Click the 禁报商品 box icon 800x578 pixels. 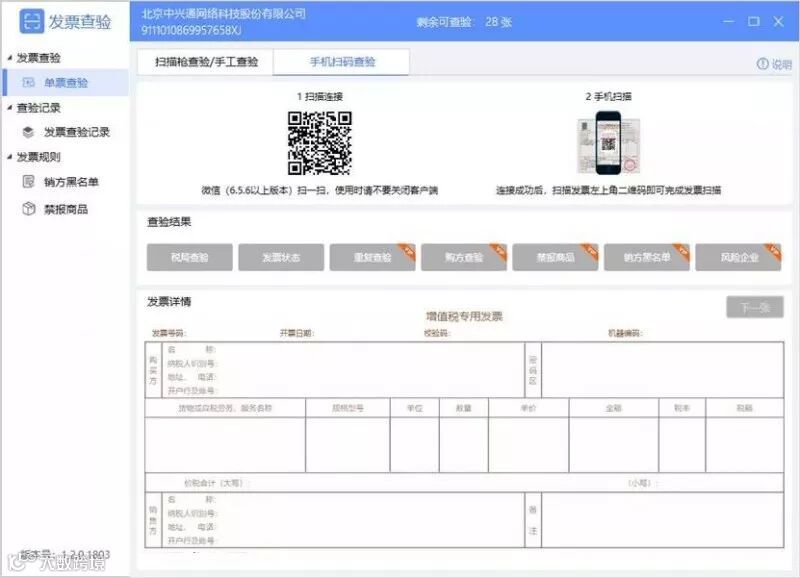(29, 209)
